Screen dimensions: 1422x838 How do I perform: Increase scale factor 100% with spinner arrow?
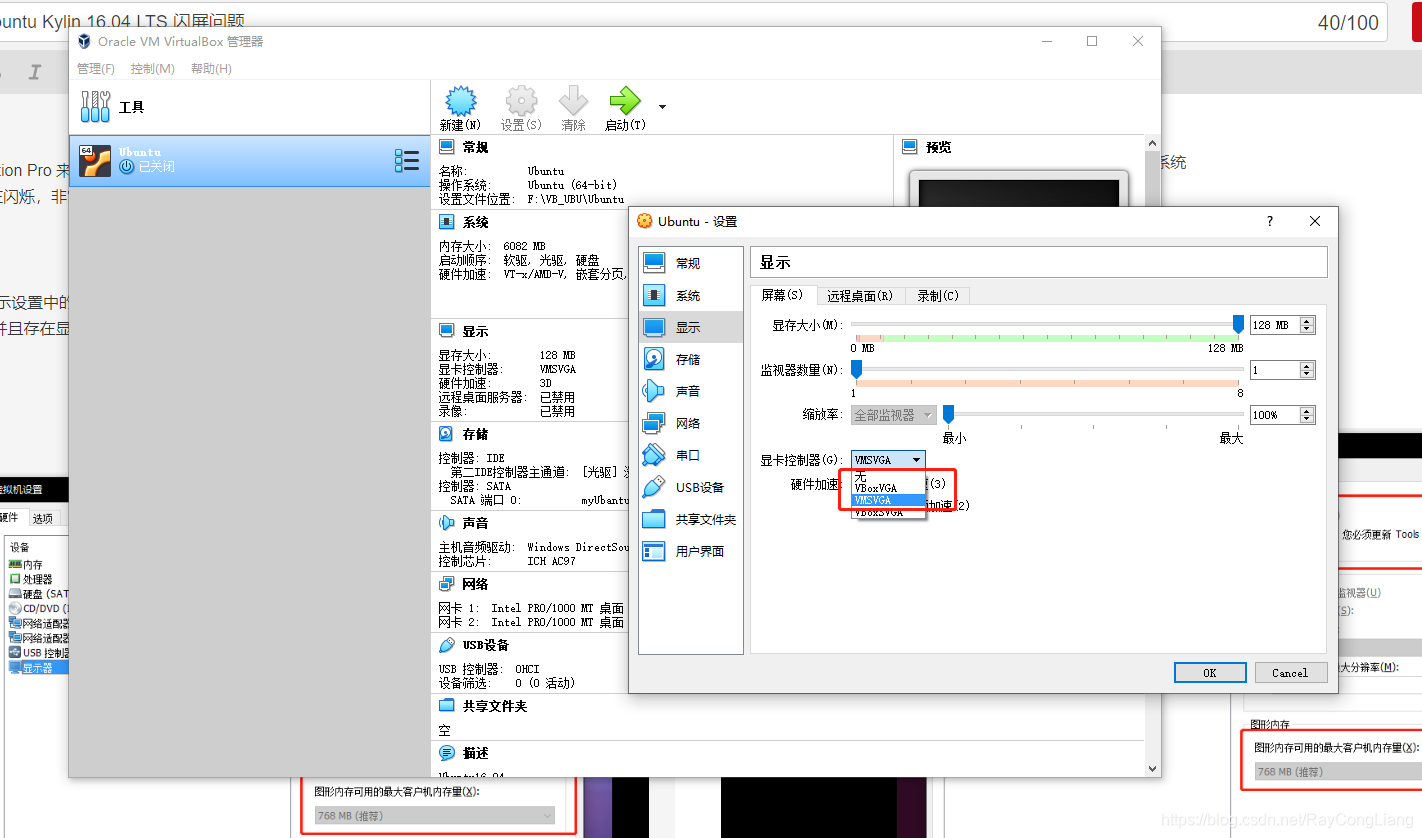click(x=1307, y=410)
